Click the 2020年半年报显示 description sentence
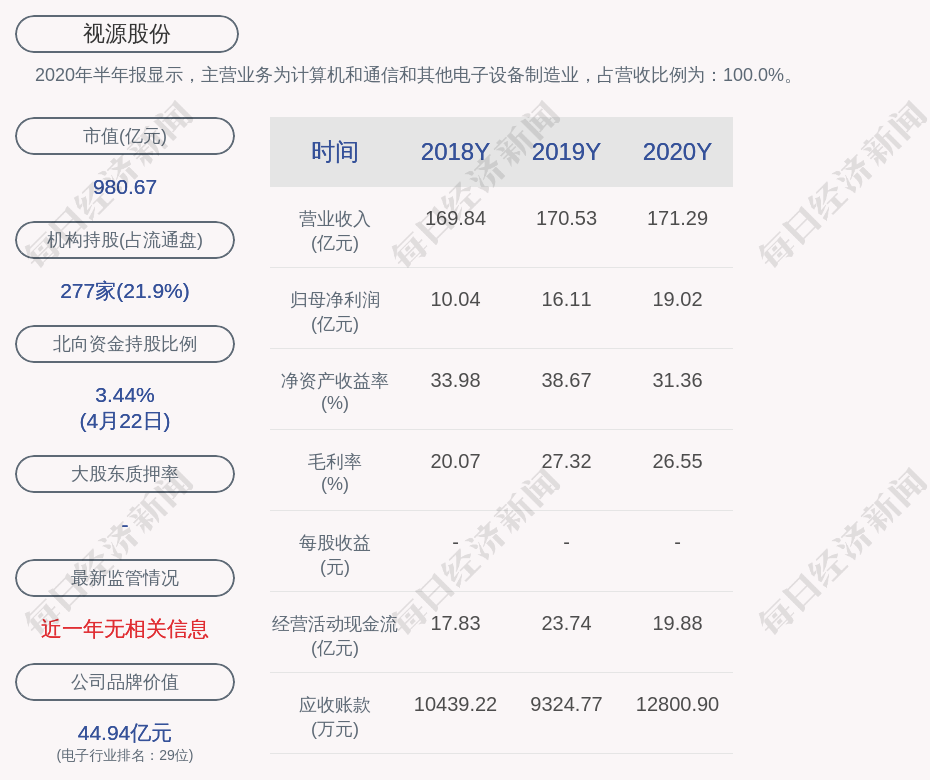The image size is (930, 780). click(415, 75)
